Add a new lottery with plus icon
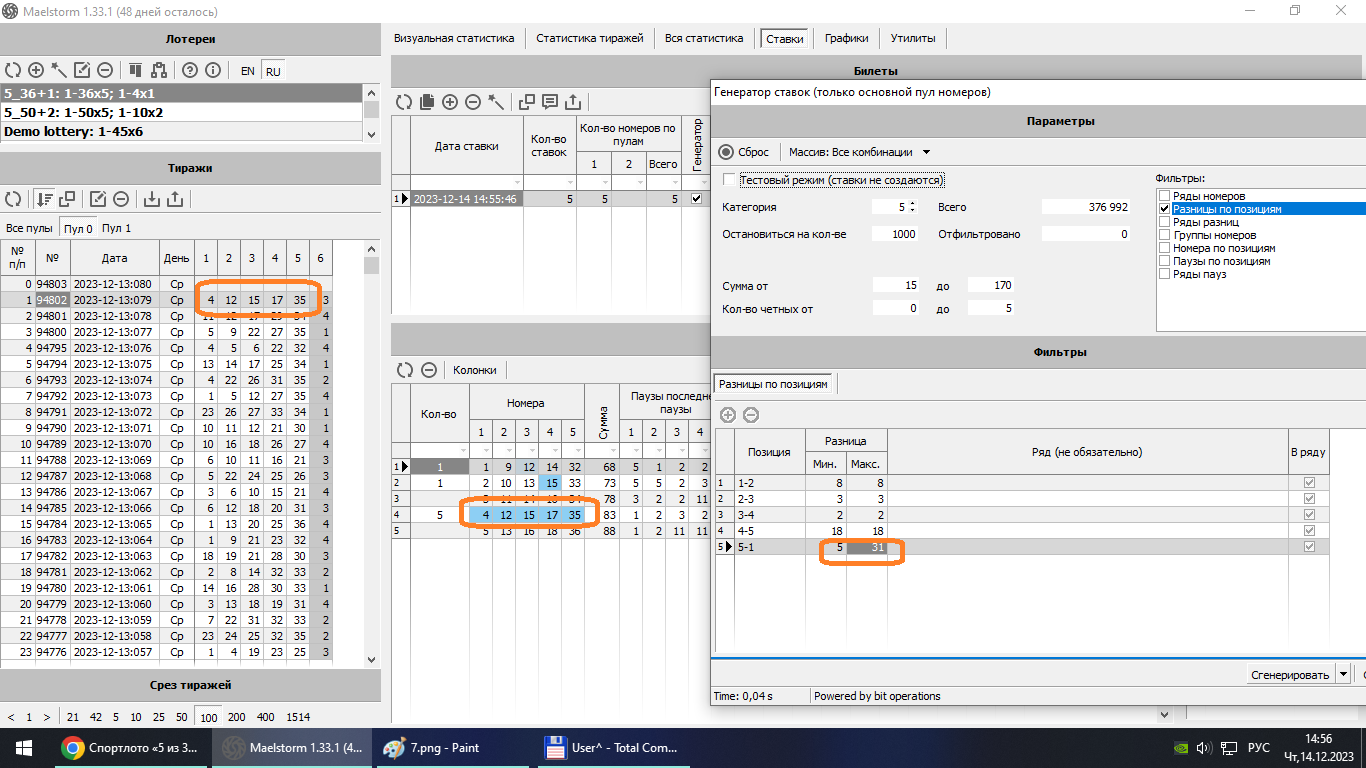1366x768 pixels. (x=36, y=70)
